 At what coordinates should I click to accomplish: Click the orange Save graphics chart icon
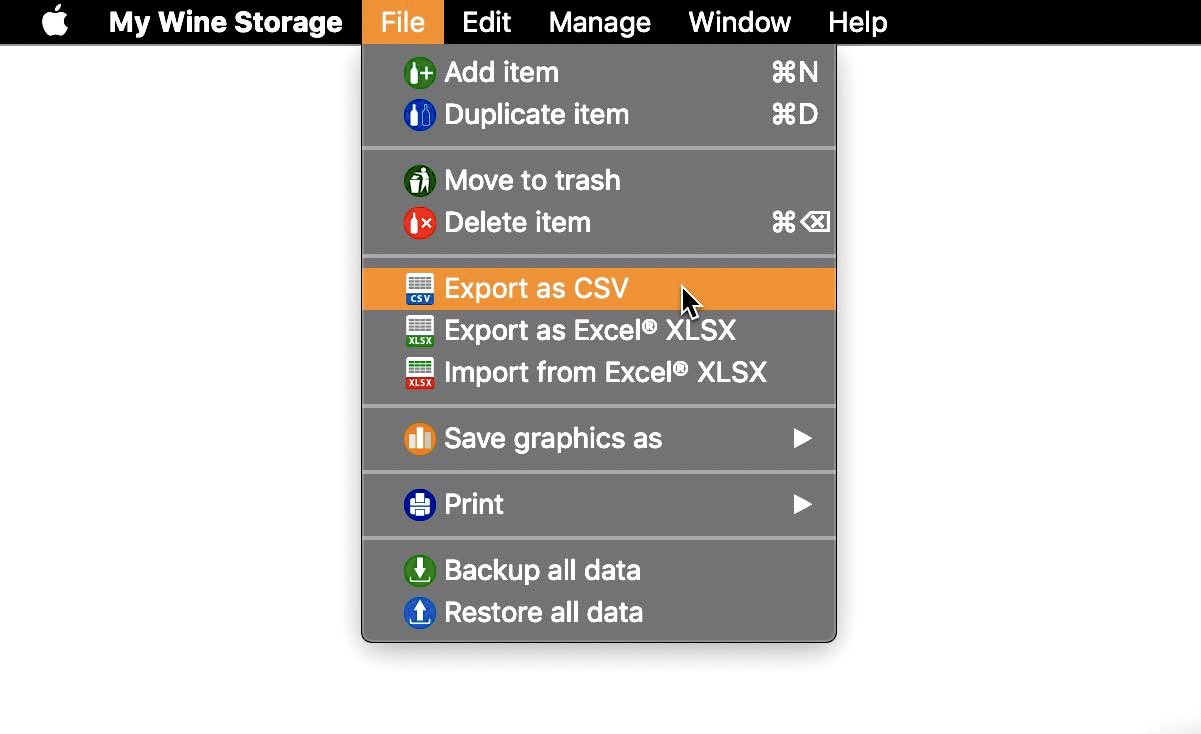click(419, 439)
